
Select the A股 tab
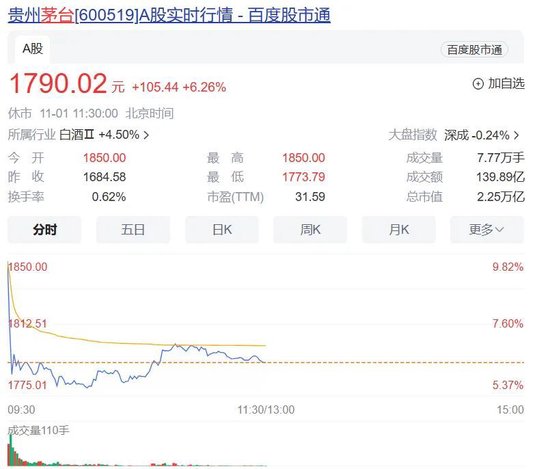[x=32, y=48]
